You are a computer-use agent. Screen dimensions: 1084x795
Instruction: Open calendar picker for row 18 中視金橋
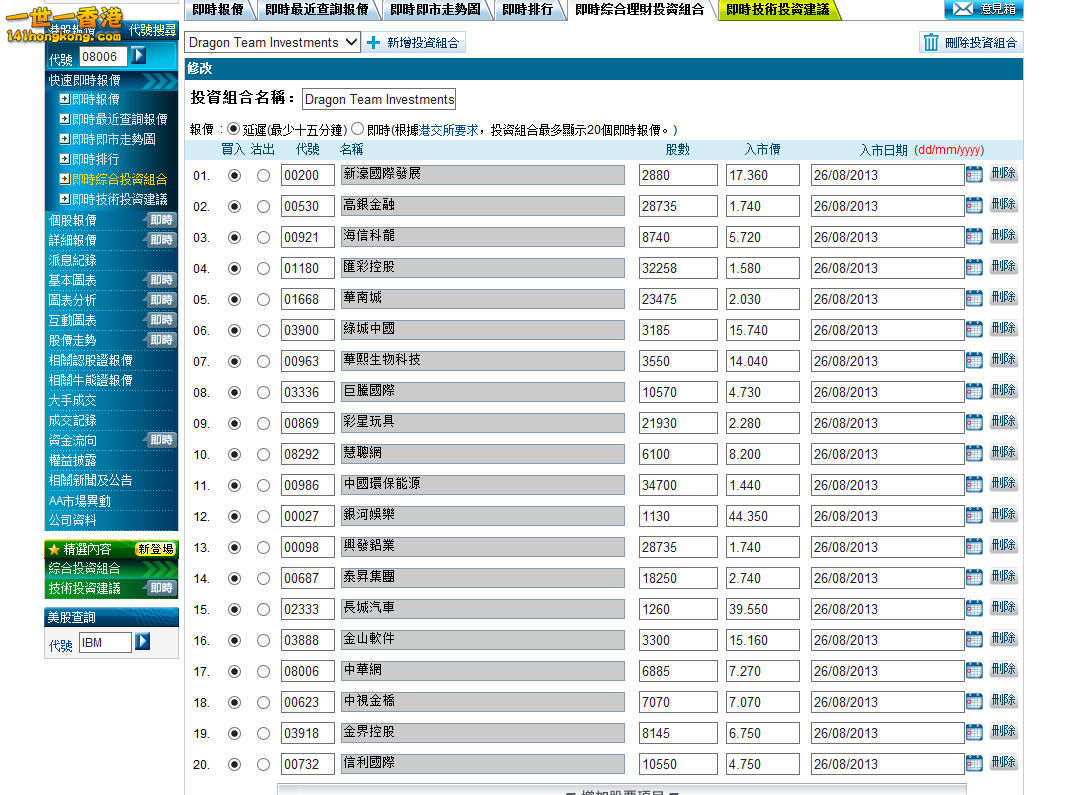[974, 702]
